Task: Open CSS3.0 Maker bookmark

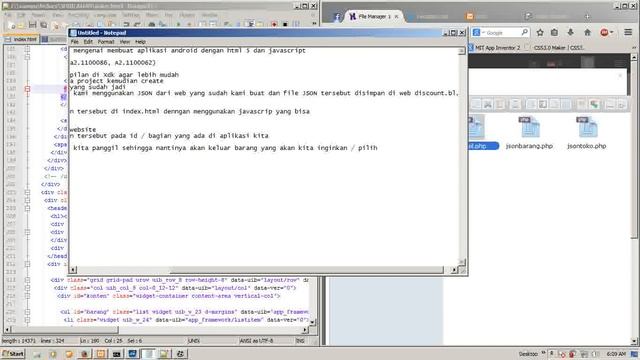Action: (x=555, y=48)
